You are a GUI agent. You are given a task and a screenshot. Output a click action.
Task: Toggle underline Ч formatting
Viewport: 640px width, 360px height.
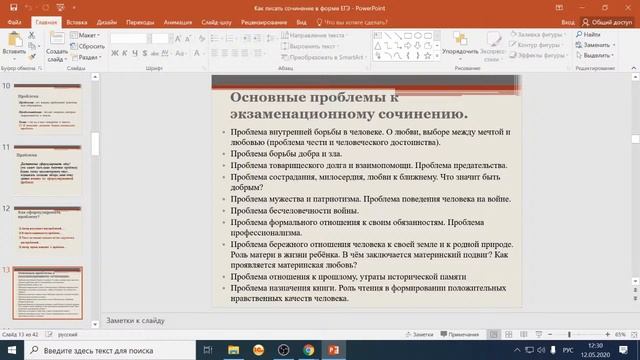pos(135,53)
